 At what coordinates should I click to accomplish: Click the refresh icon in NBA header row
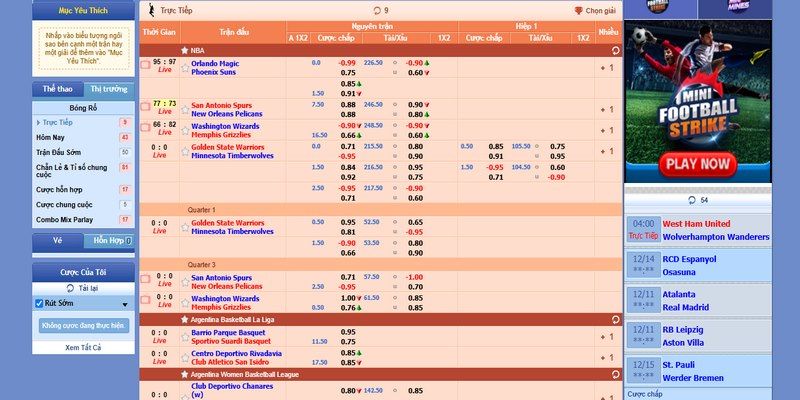coord(614,49)
